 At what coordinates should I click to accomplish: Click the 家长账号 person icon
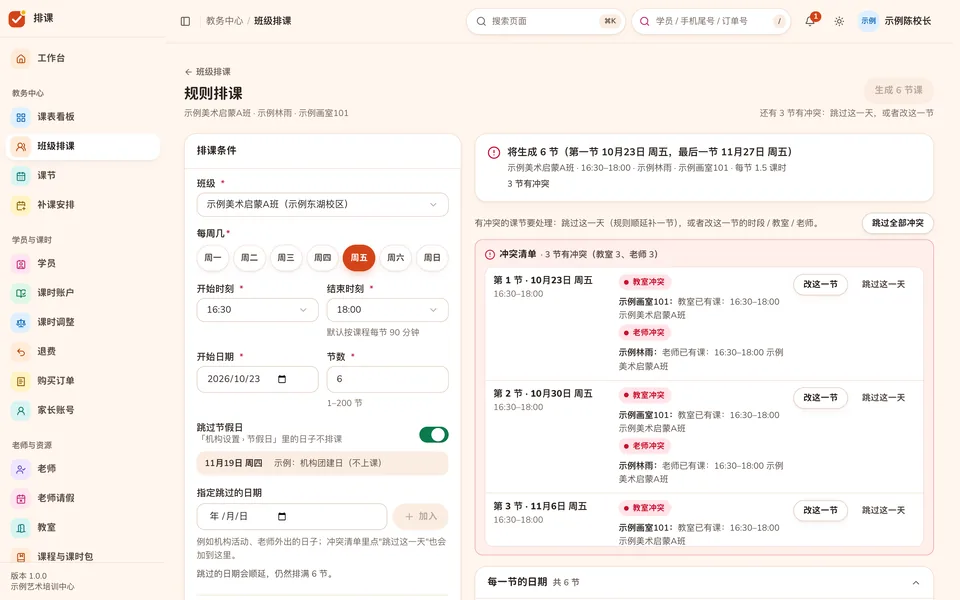point(21,411)
